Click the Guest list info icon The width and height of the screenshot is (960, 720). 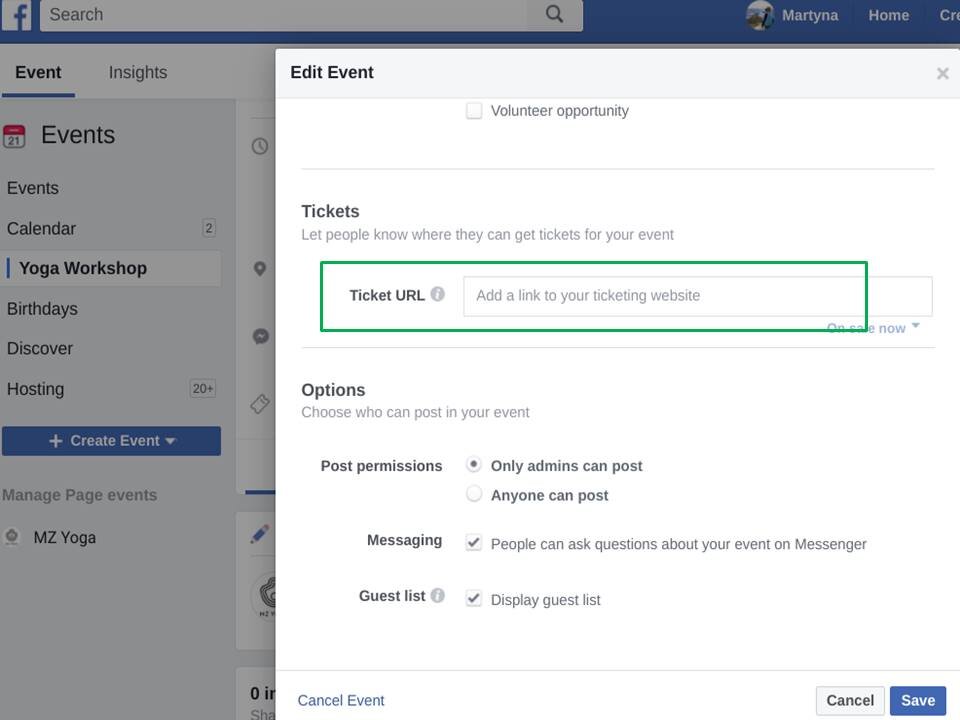[x=438, y=596]
